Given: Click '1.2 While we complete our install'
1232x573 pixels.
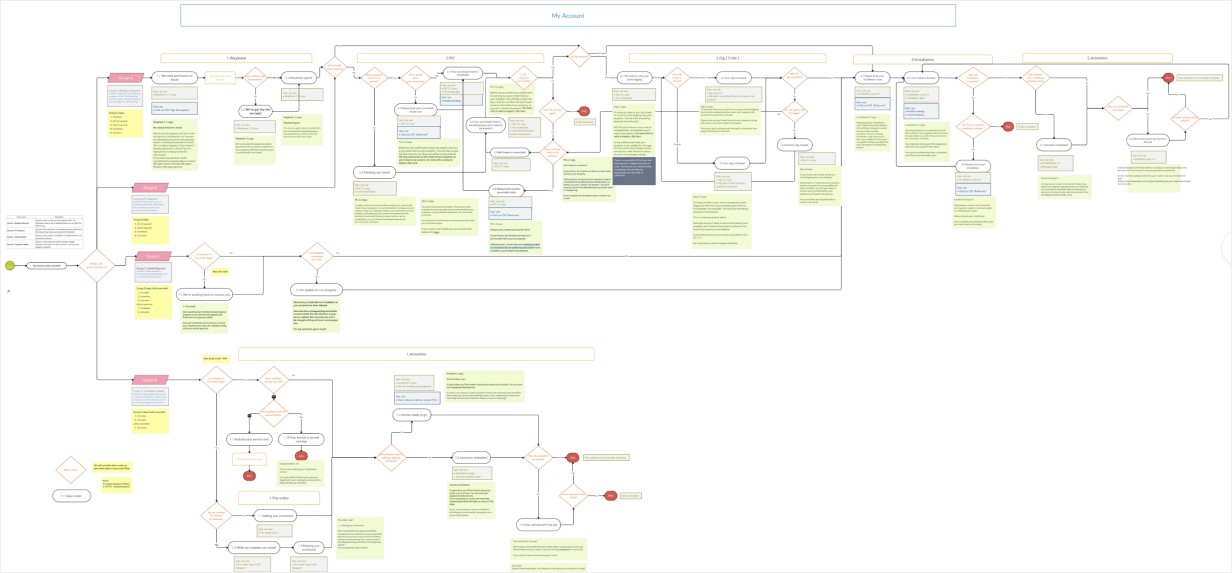Looking at the screenshot, I should [x=254, y=548].
